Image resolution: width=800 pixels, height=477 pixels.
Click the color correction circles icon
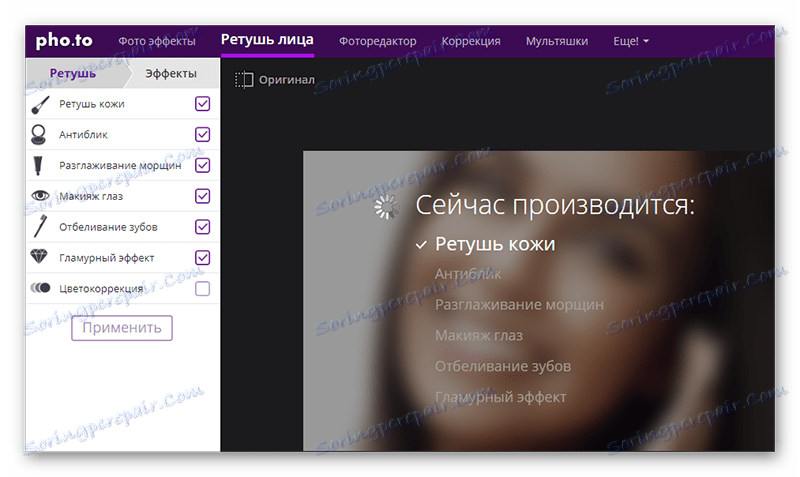click(40, 288)
